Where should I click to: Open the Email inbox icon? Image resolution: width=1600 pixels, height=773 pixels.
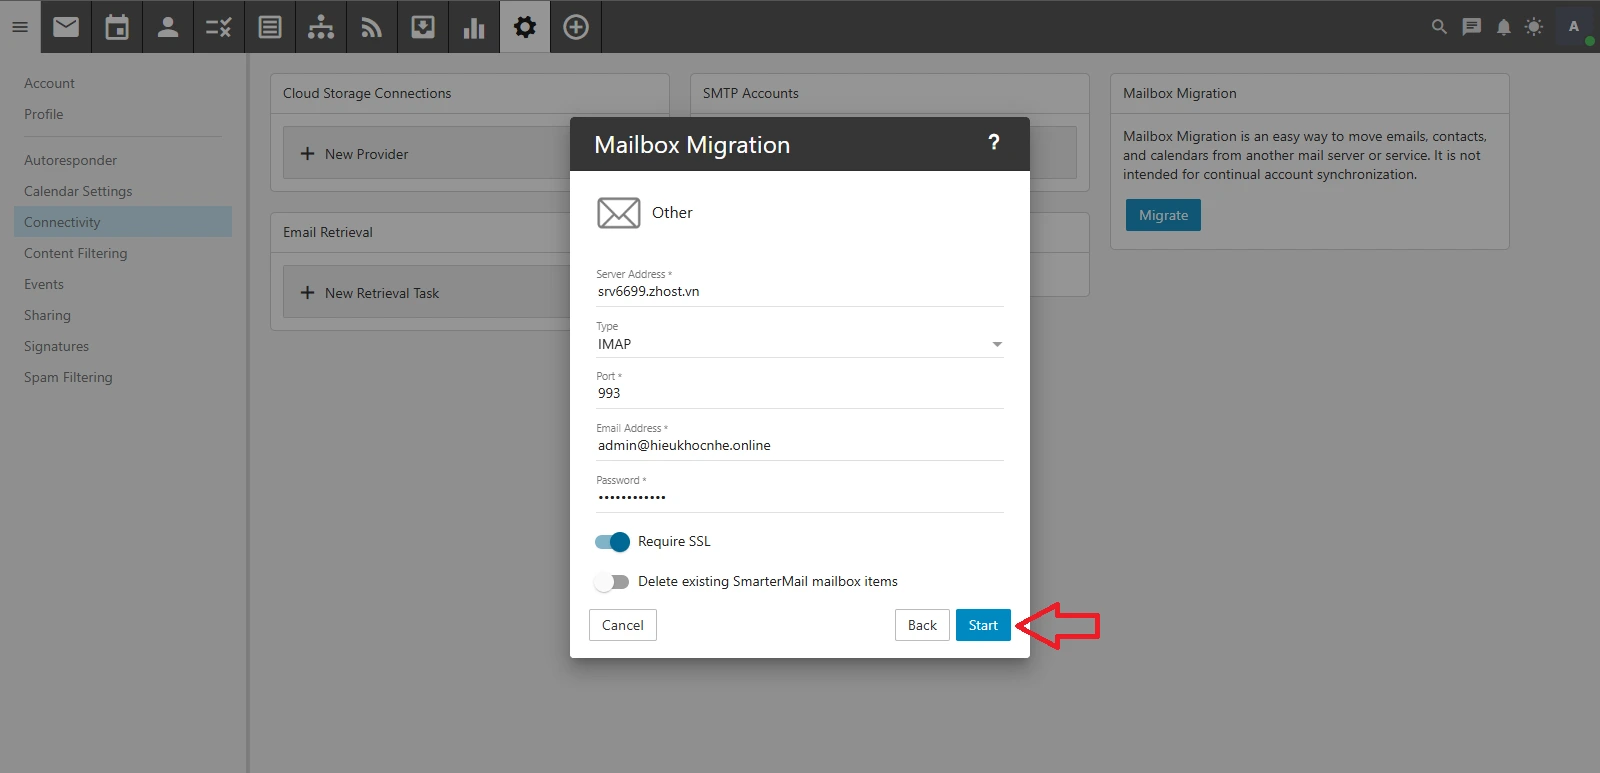66,27
